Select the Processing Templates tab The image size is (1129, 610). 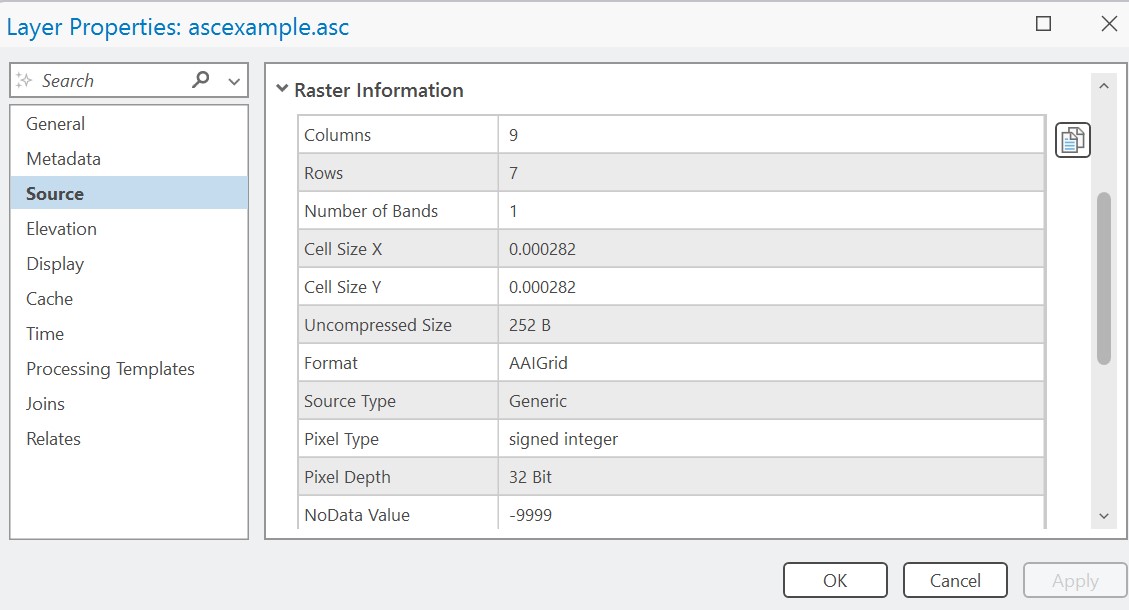(x=110, y=369)
